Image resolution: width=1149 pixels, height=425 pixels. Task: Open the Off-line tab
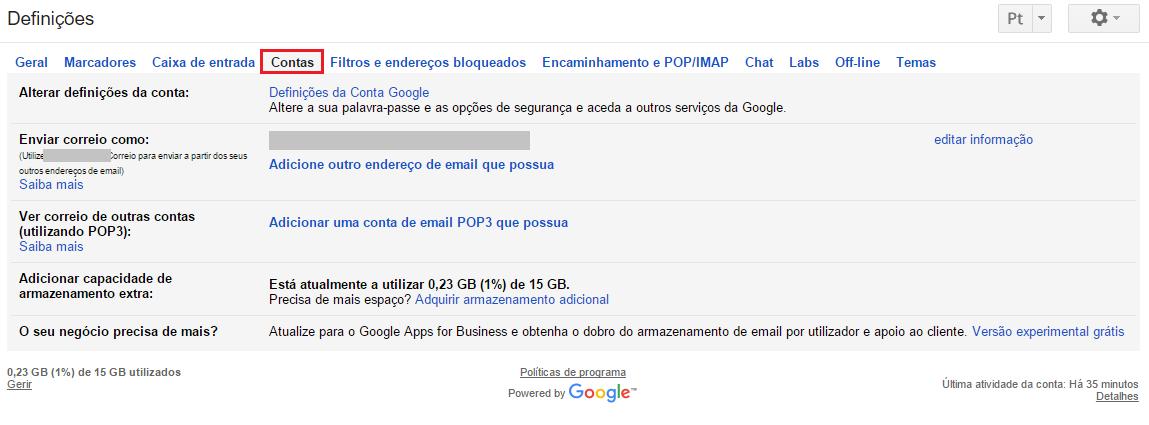click(x=857, y=62)
